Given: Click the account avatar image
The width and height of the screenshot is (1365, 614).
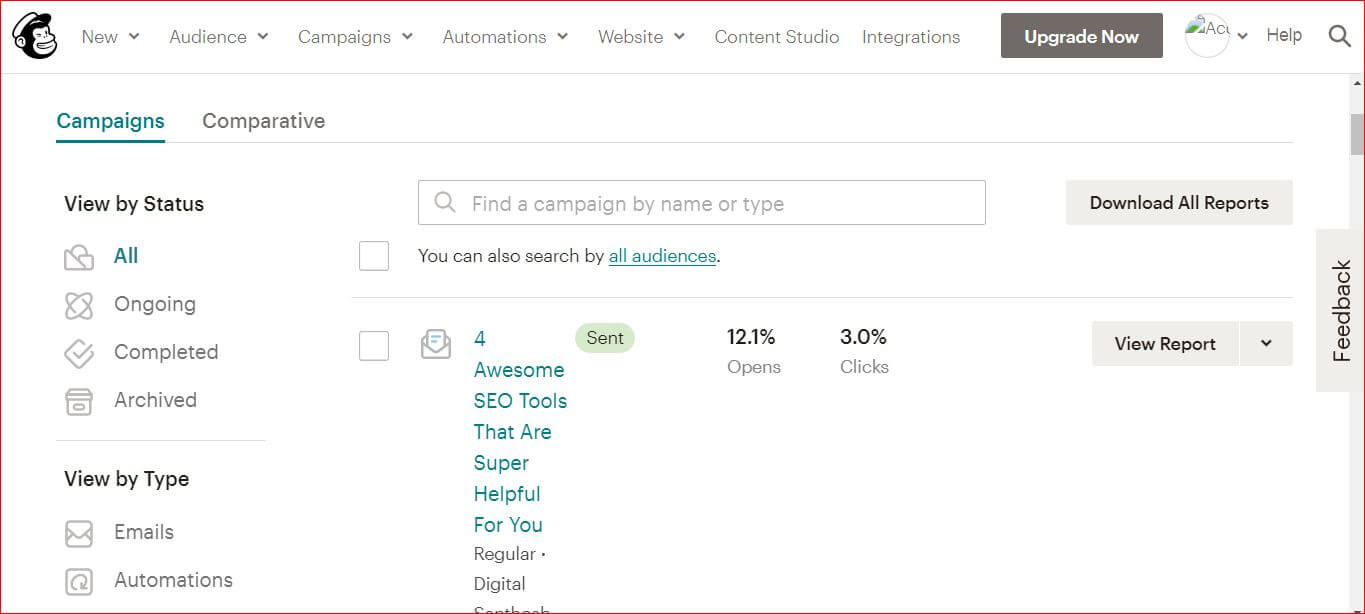Looking at the screenshot, I should click(x=1207, y=36).
